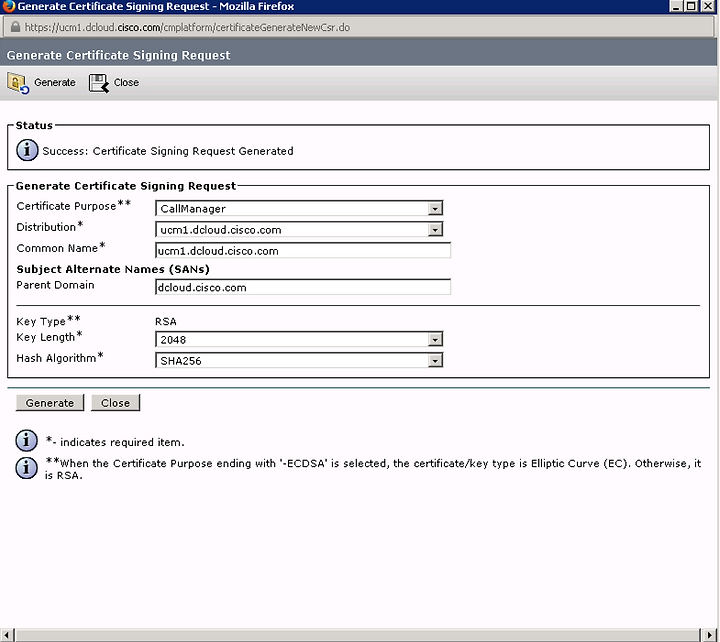Click the status info icon beside Success message
Screen dimensions: 720x642
27,150
